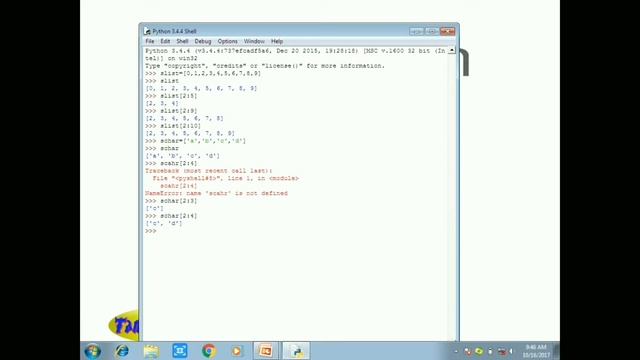Maximize the Python Shell window
Screen dimensions: 640x360
[x=431, y=31]
